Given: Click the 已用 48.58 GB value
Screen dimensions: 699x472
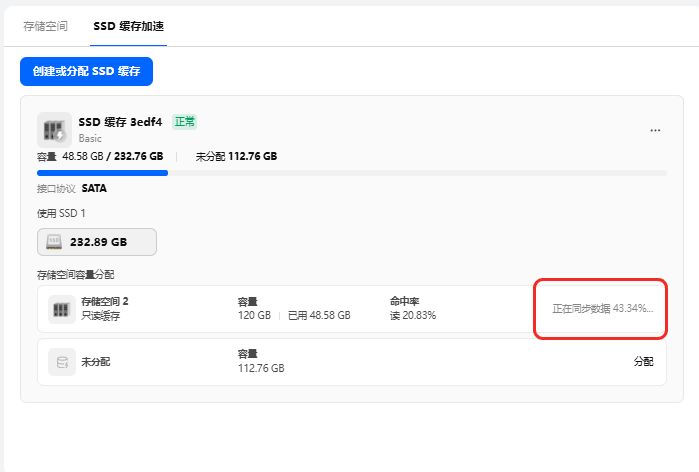Looking at the screenshot, I should click(319, 316).
